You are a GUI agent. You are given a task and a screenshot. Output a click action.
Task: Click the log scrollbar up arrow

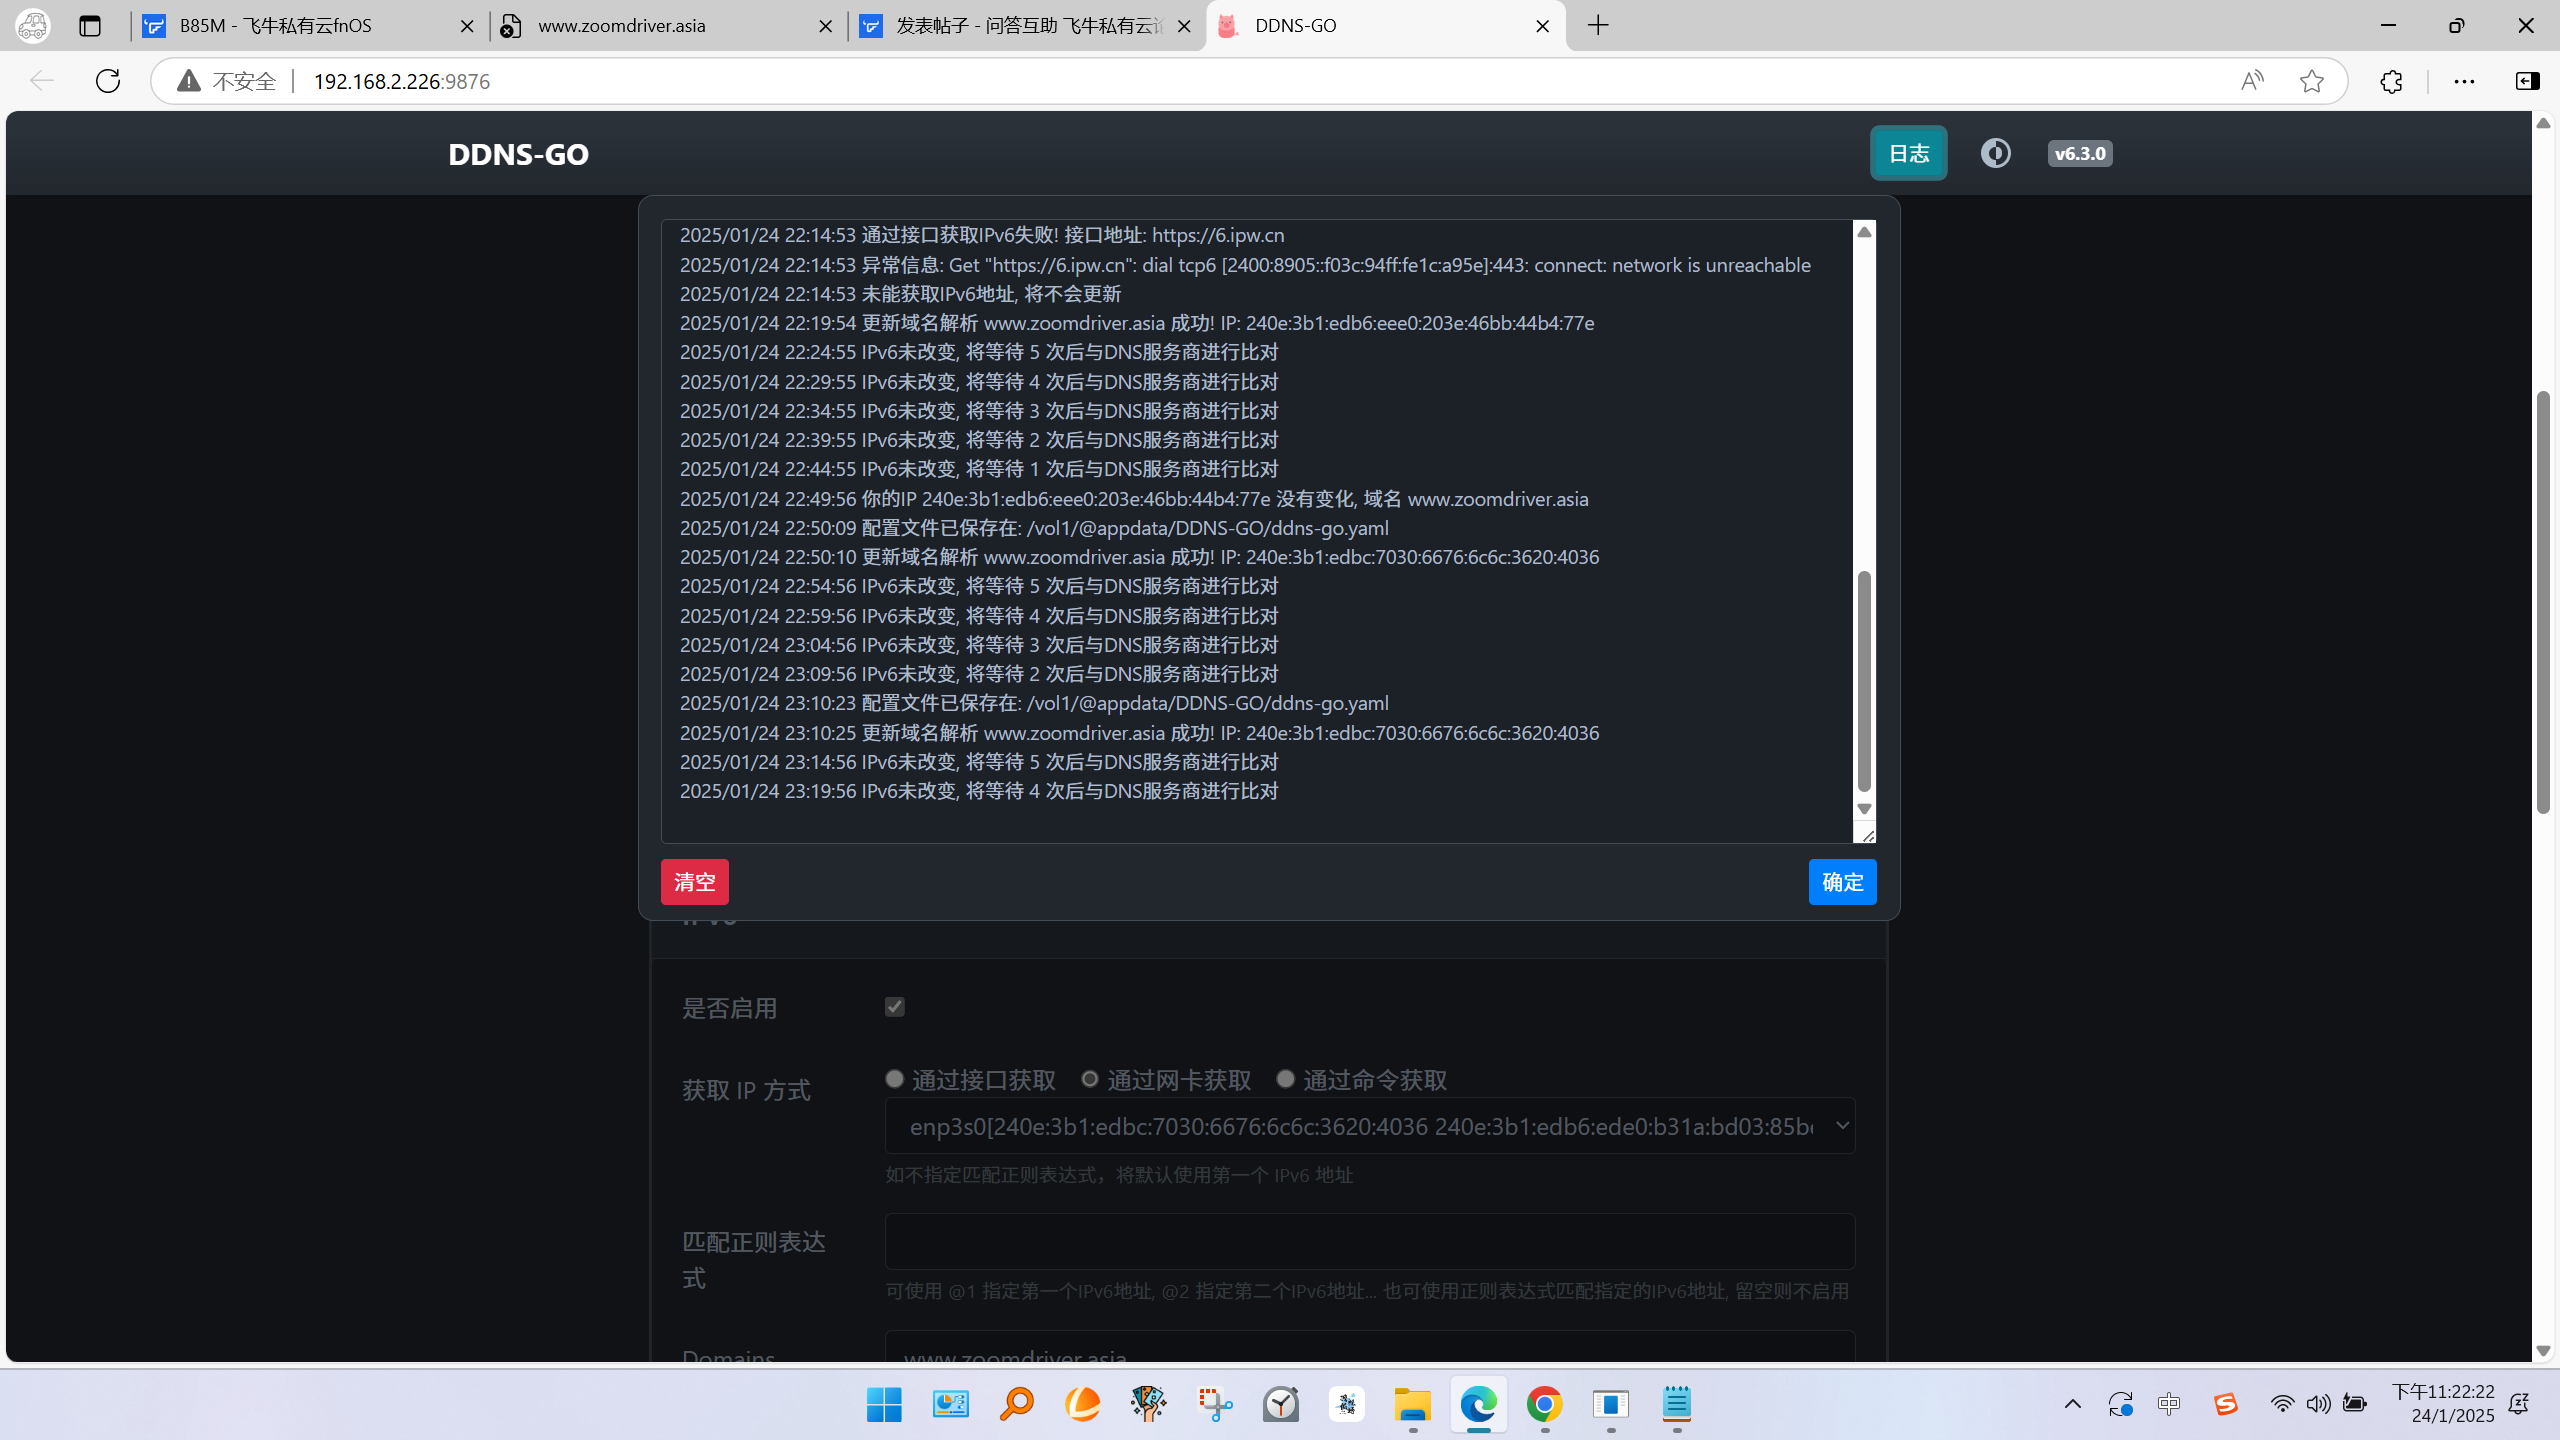click(x=1864, y=232)
